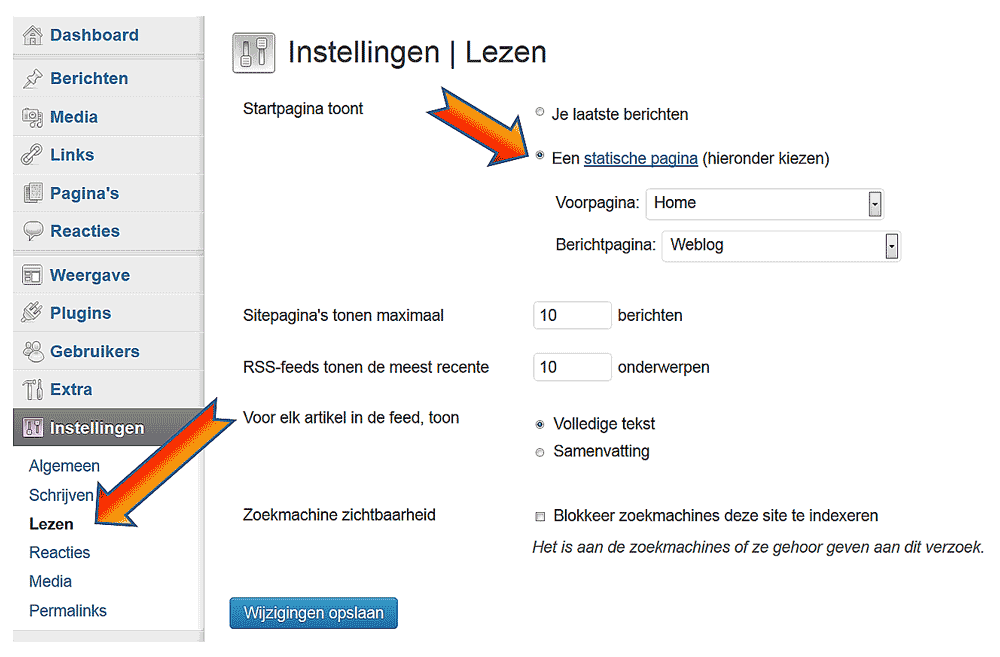This screenshot has width=1000, height=657.
Task: Click the 'Wijzigingen opslaan' button
Action: coord(313,613)
